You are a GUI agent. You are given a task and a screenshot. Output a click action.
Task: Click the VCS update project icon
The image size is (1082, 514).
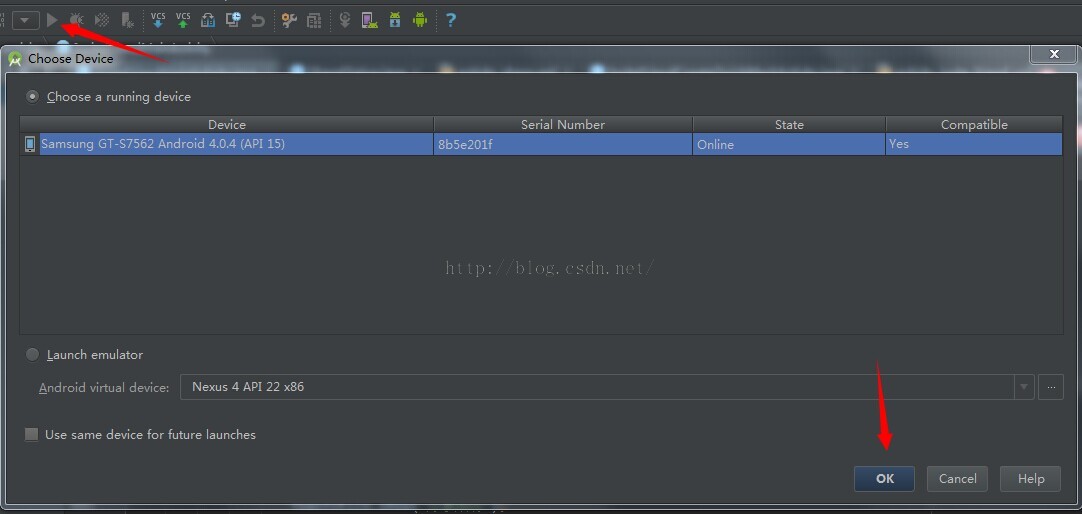pyautogui.click(x=158, y=20)
